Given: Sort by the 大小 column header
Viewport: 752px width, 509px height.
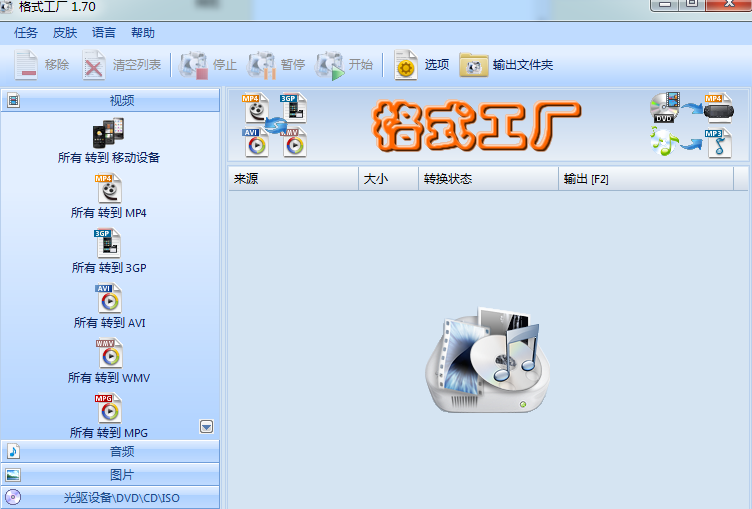Looking at the screenshot, I should coord(388,179).
